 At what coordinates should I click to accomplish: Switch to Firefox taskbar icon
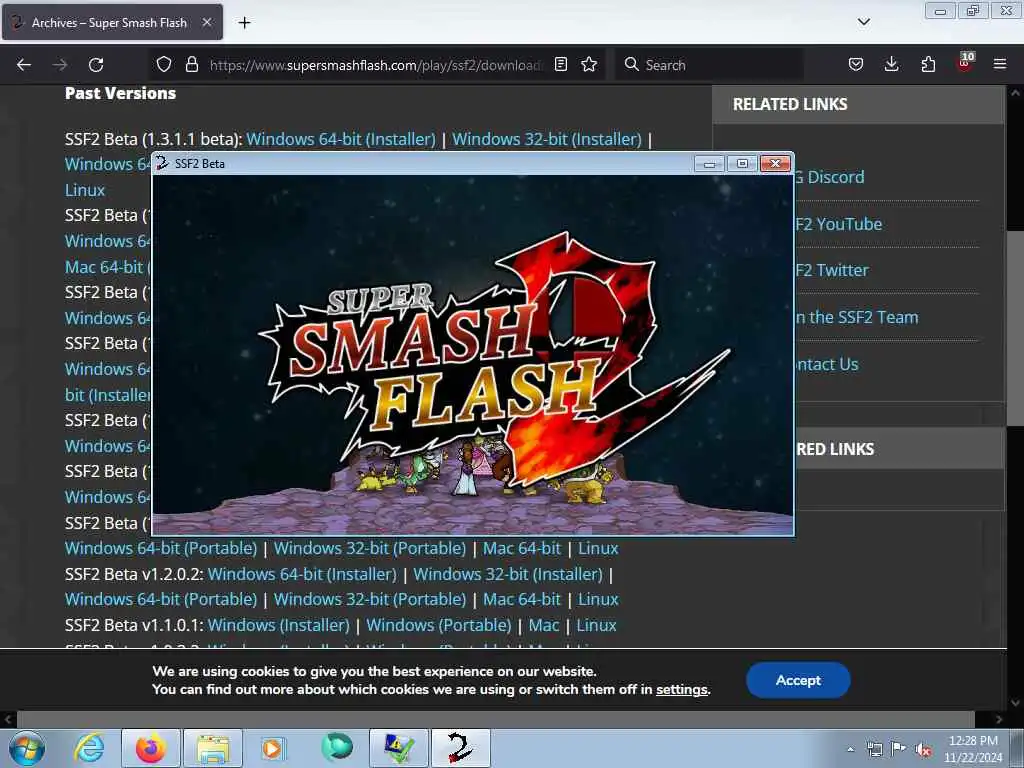(151, 748)
